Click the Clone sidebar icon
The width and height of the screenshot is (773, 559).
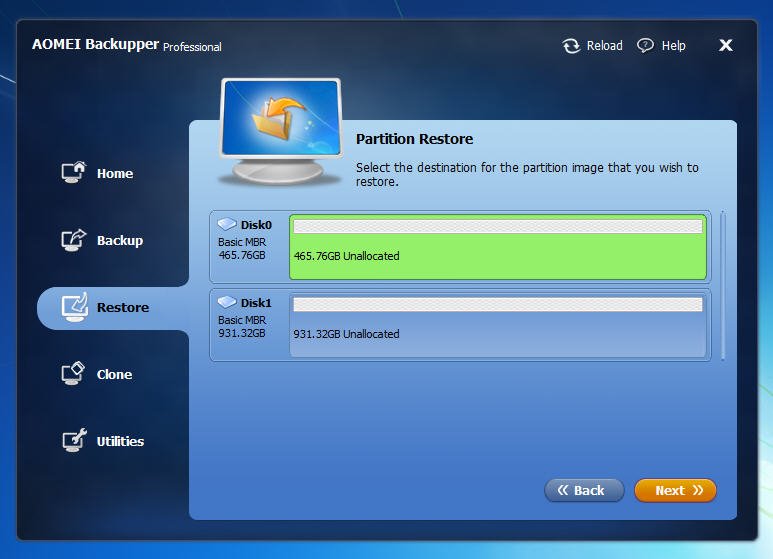tap(73, 374)
